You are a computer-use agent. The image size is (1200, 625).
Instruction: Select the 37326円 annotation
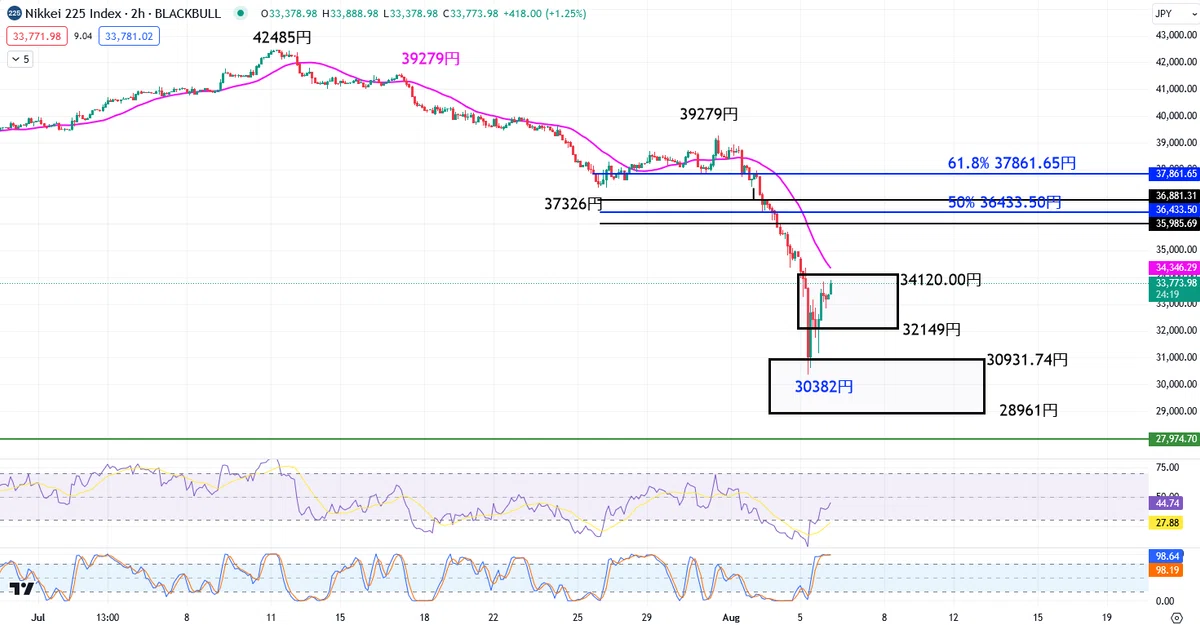pos(574,204)
